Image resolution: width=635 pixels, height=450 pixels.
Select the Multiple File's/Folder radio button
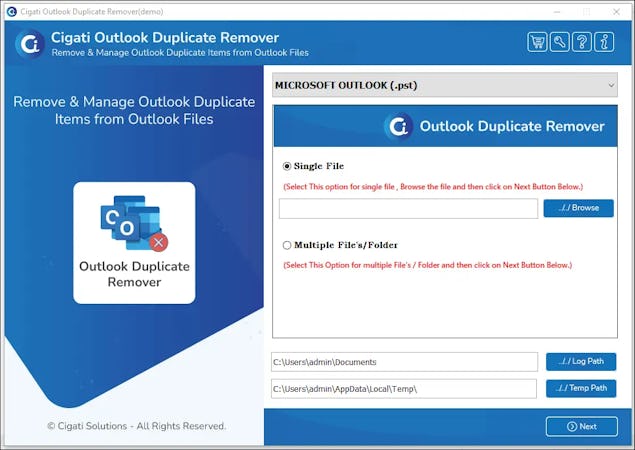287,245
